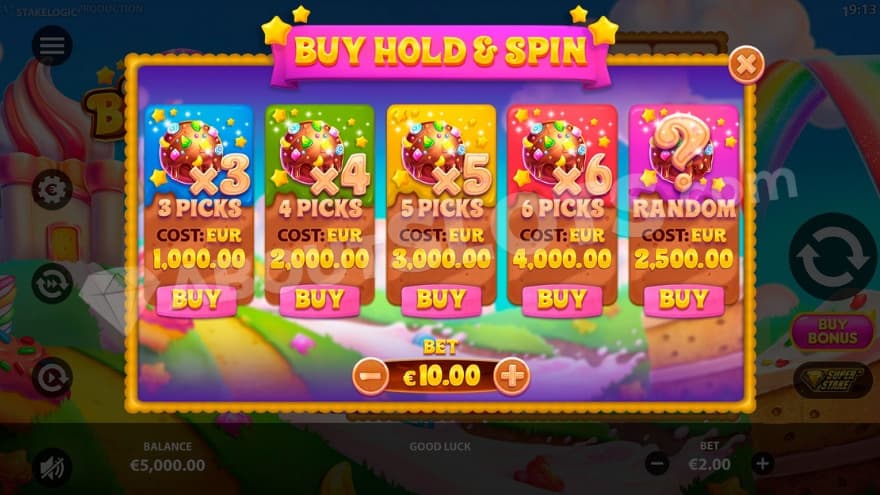Buy the 6 Picks option
Image resolution: width=880 pixels, height=495 pixels.
[562, 300]
